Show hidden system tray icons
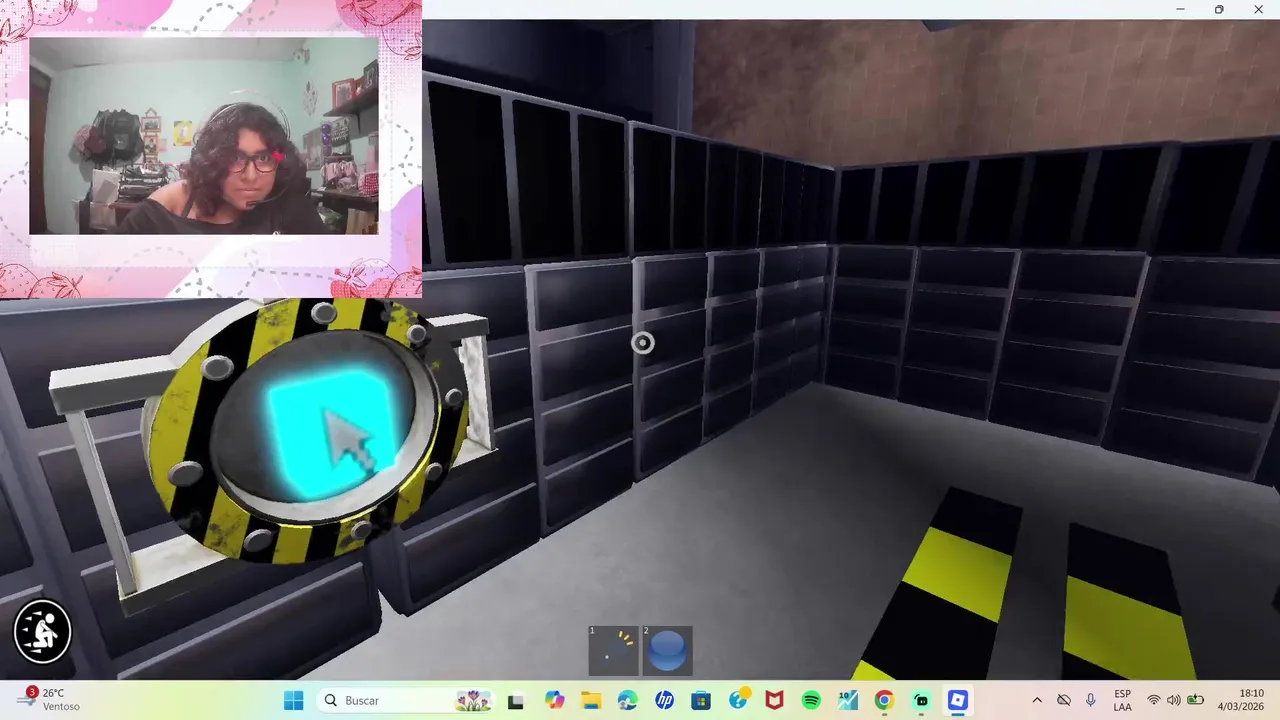Viewport: 1280px width, 720px height. click(1037, 700)
